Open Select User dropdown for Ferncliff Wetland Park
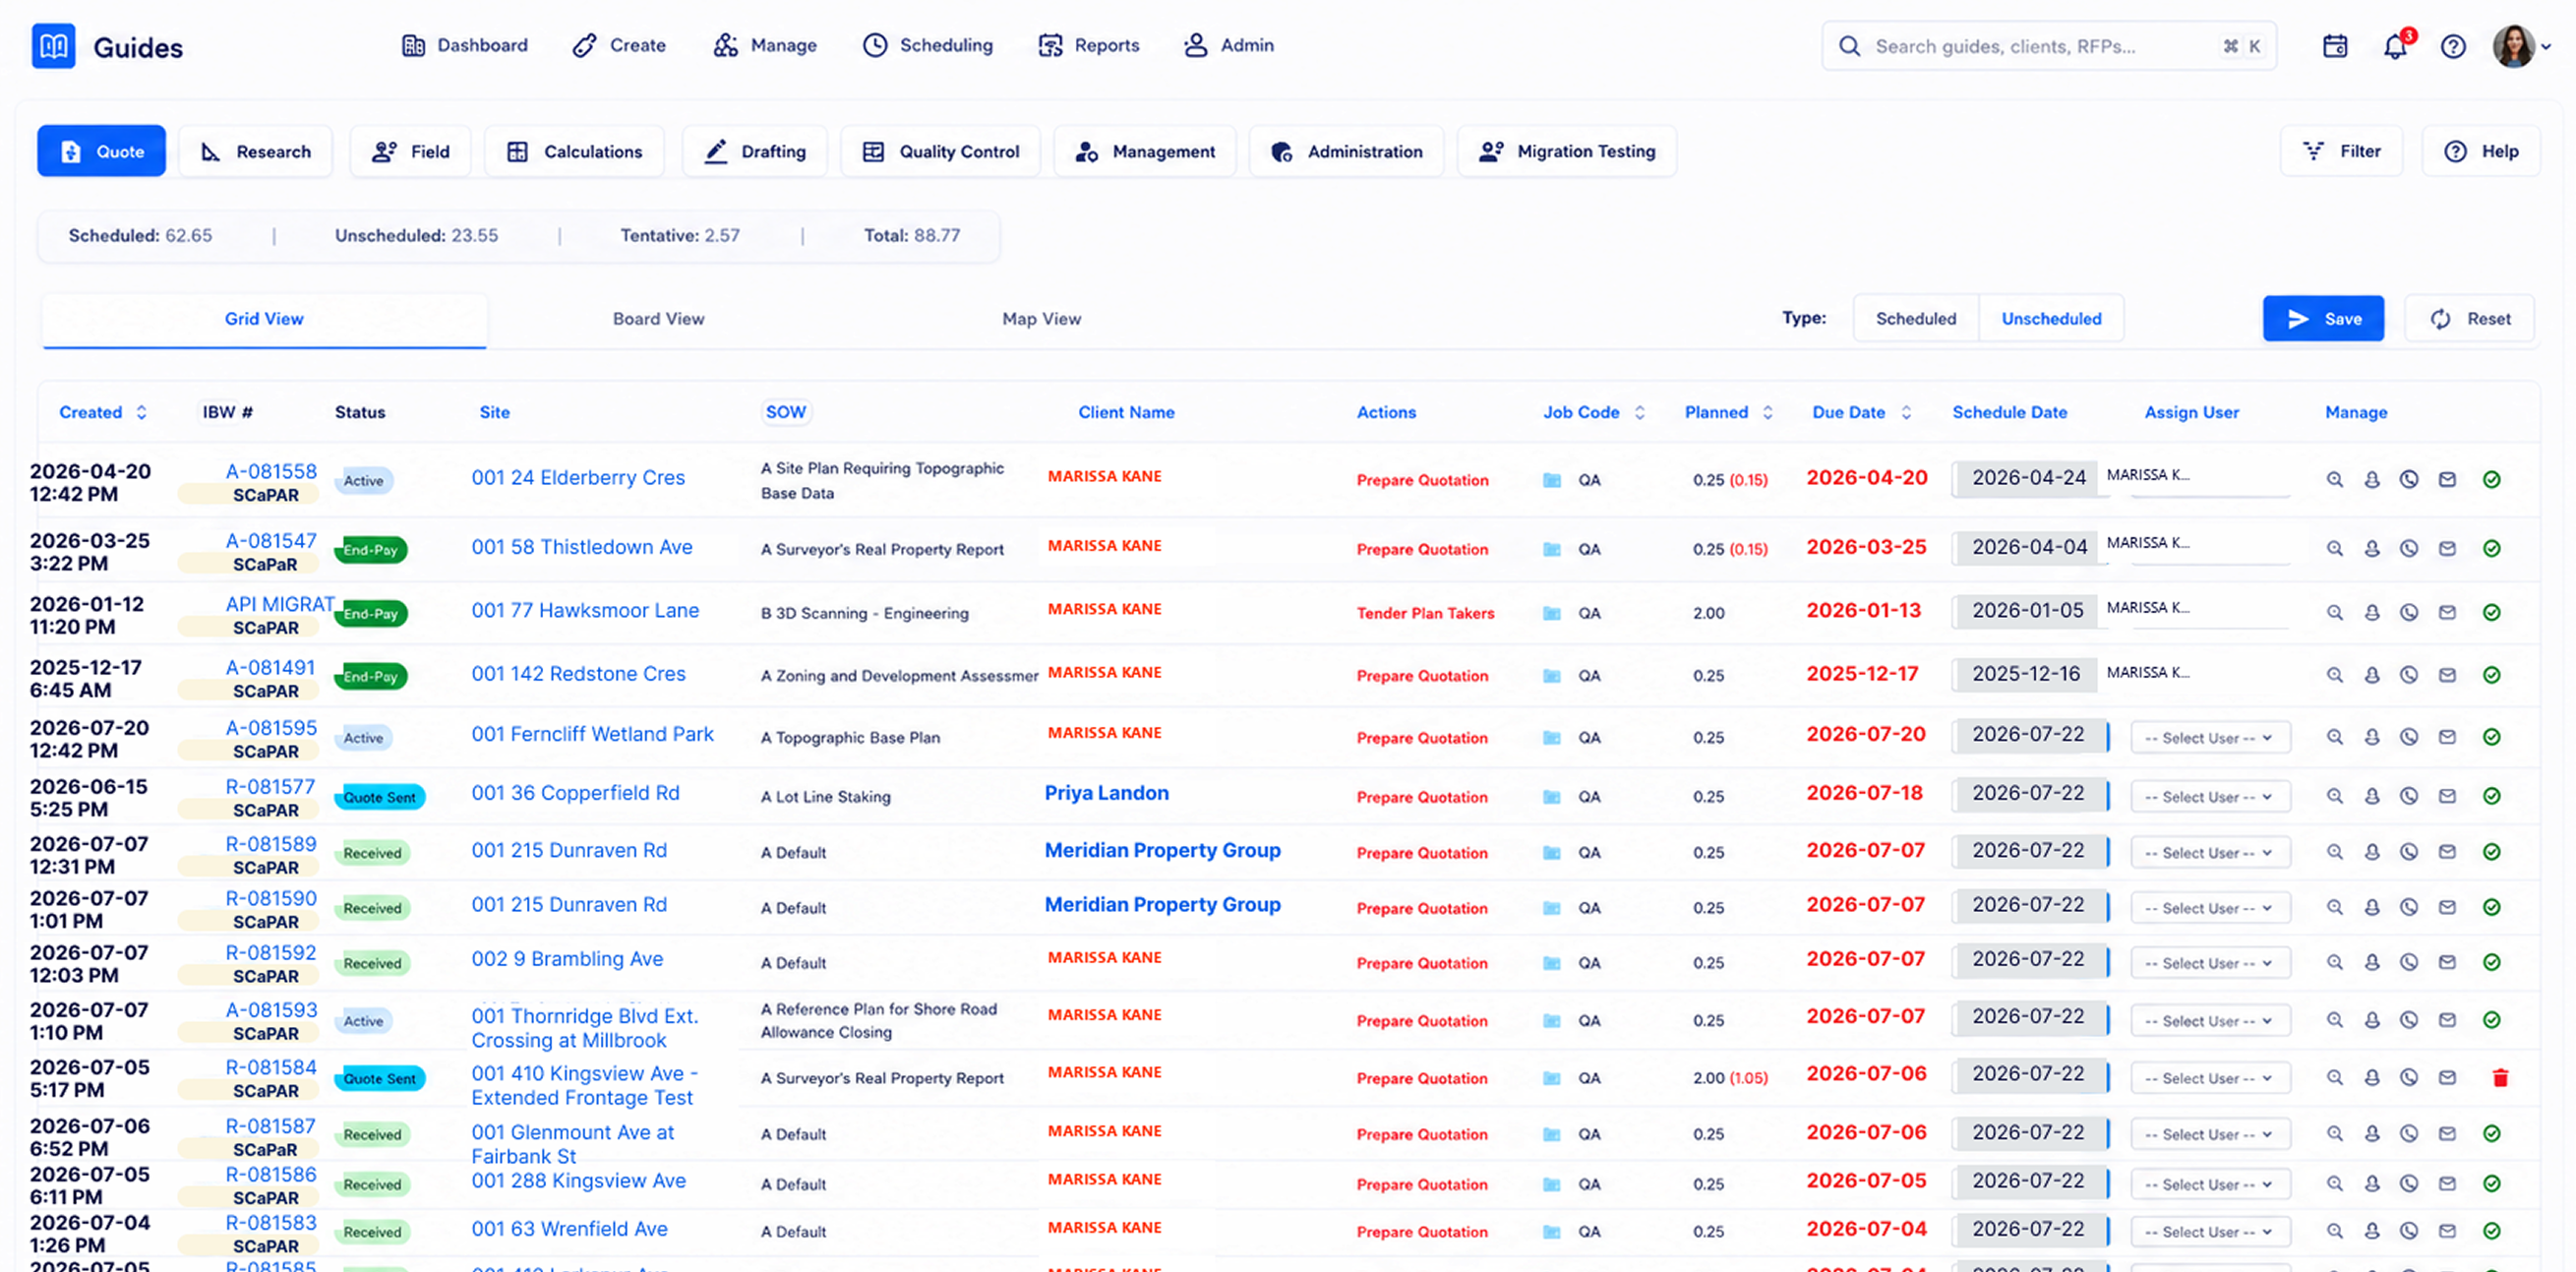The height and width of the screenshot is (1272, 2576). [2209, 737]
